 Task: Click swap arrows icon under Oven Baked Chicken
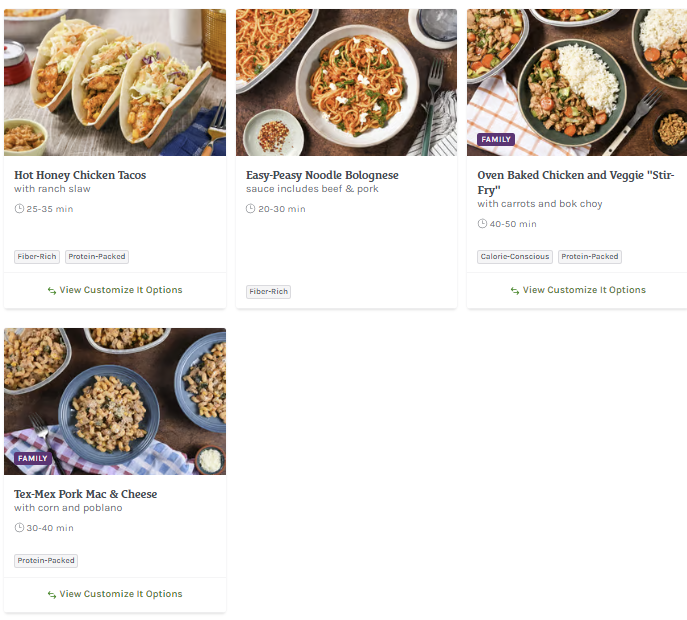coord(515,291)
